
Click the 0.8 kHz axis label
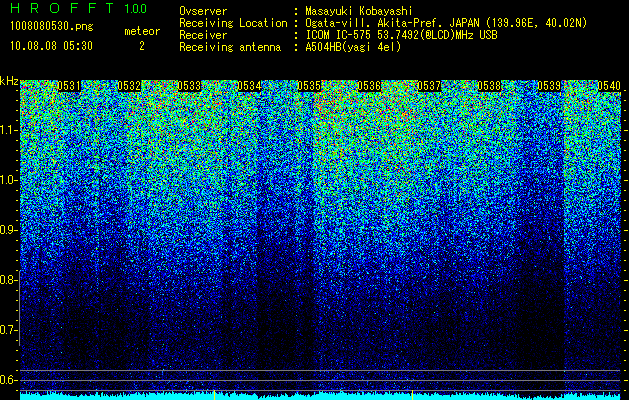pos(9,280)
